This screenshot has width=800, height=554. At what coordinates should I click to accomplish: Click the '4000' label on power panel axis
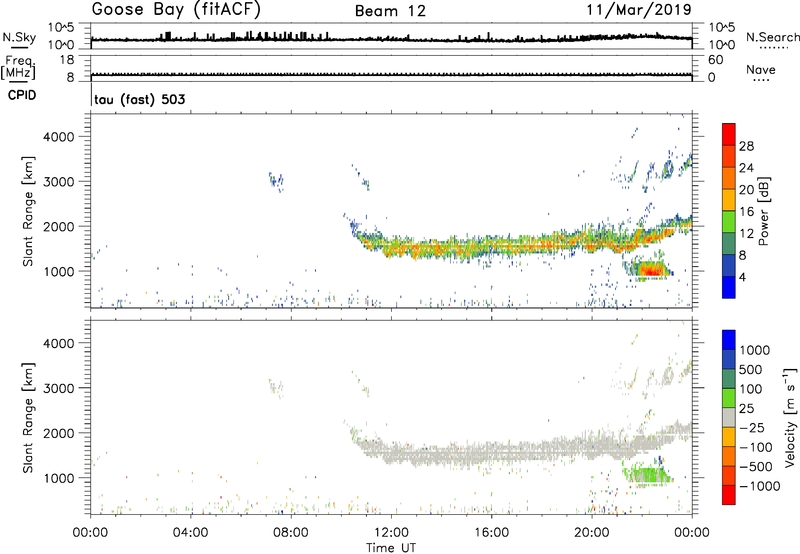[58, 137]
